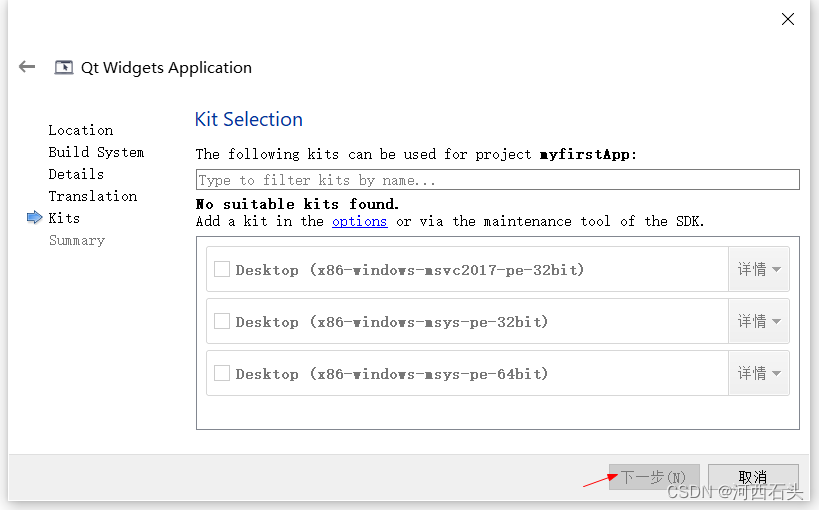The image size is (819, 510).
Task: Select the Build System step
Action: (x=96, y=152)
